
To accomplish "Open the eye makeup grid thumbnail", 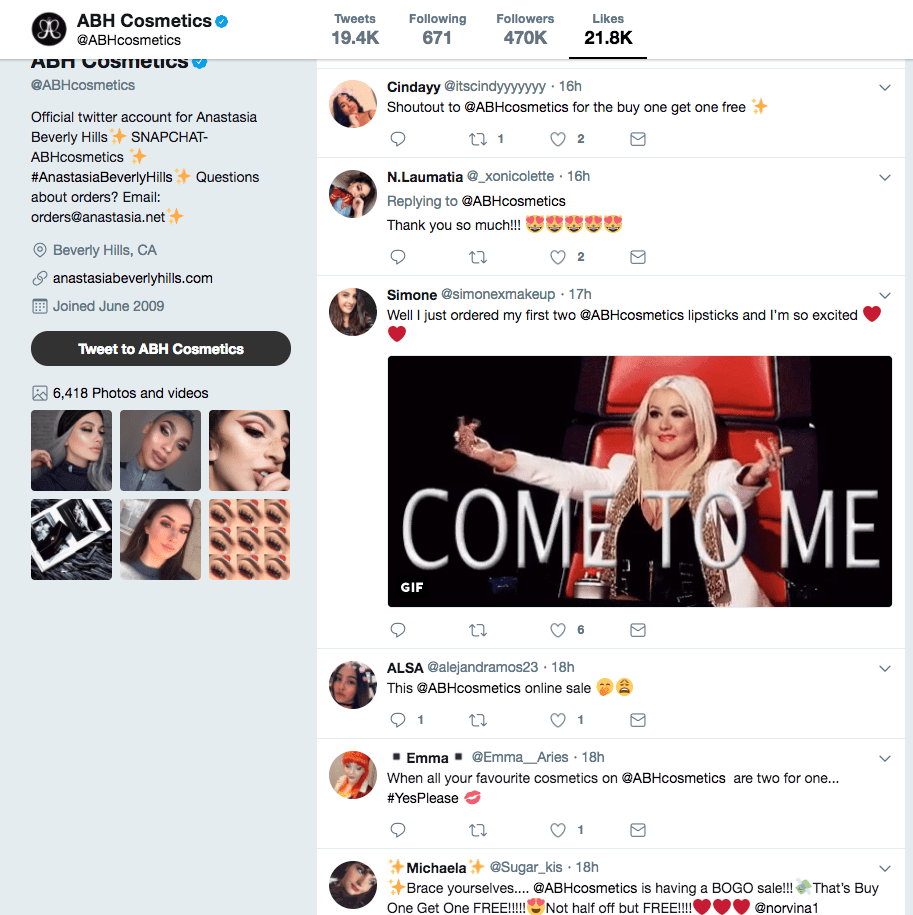I will [x=249, y=540].
